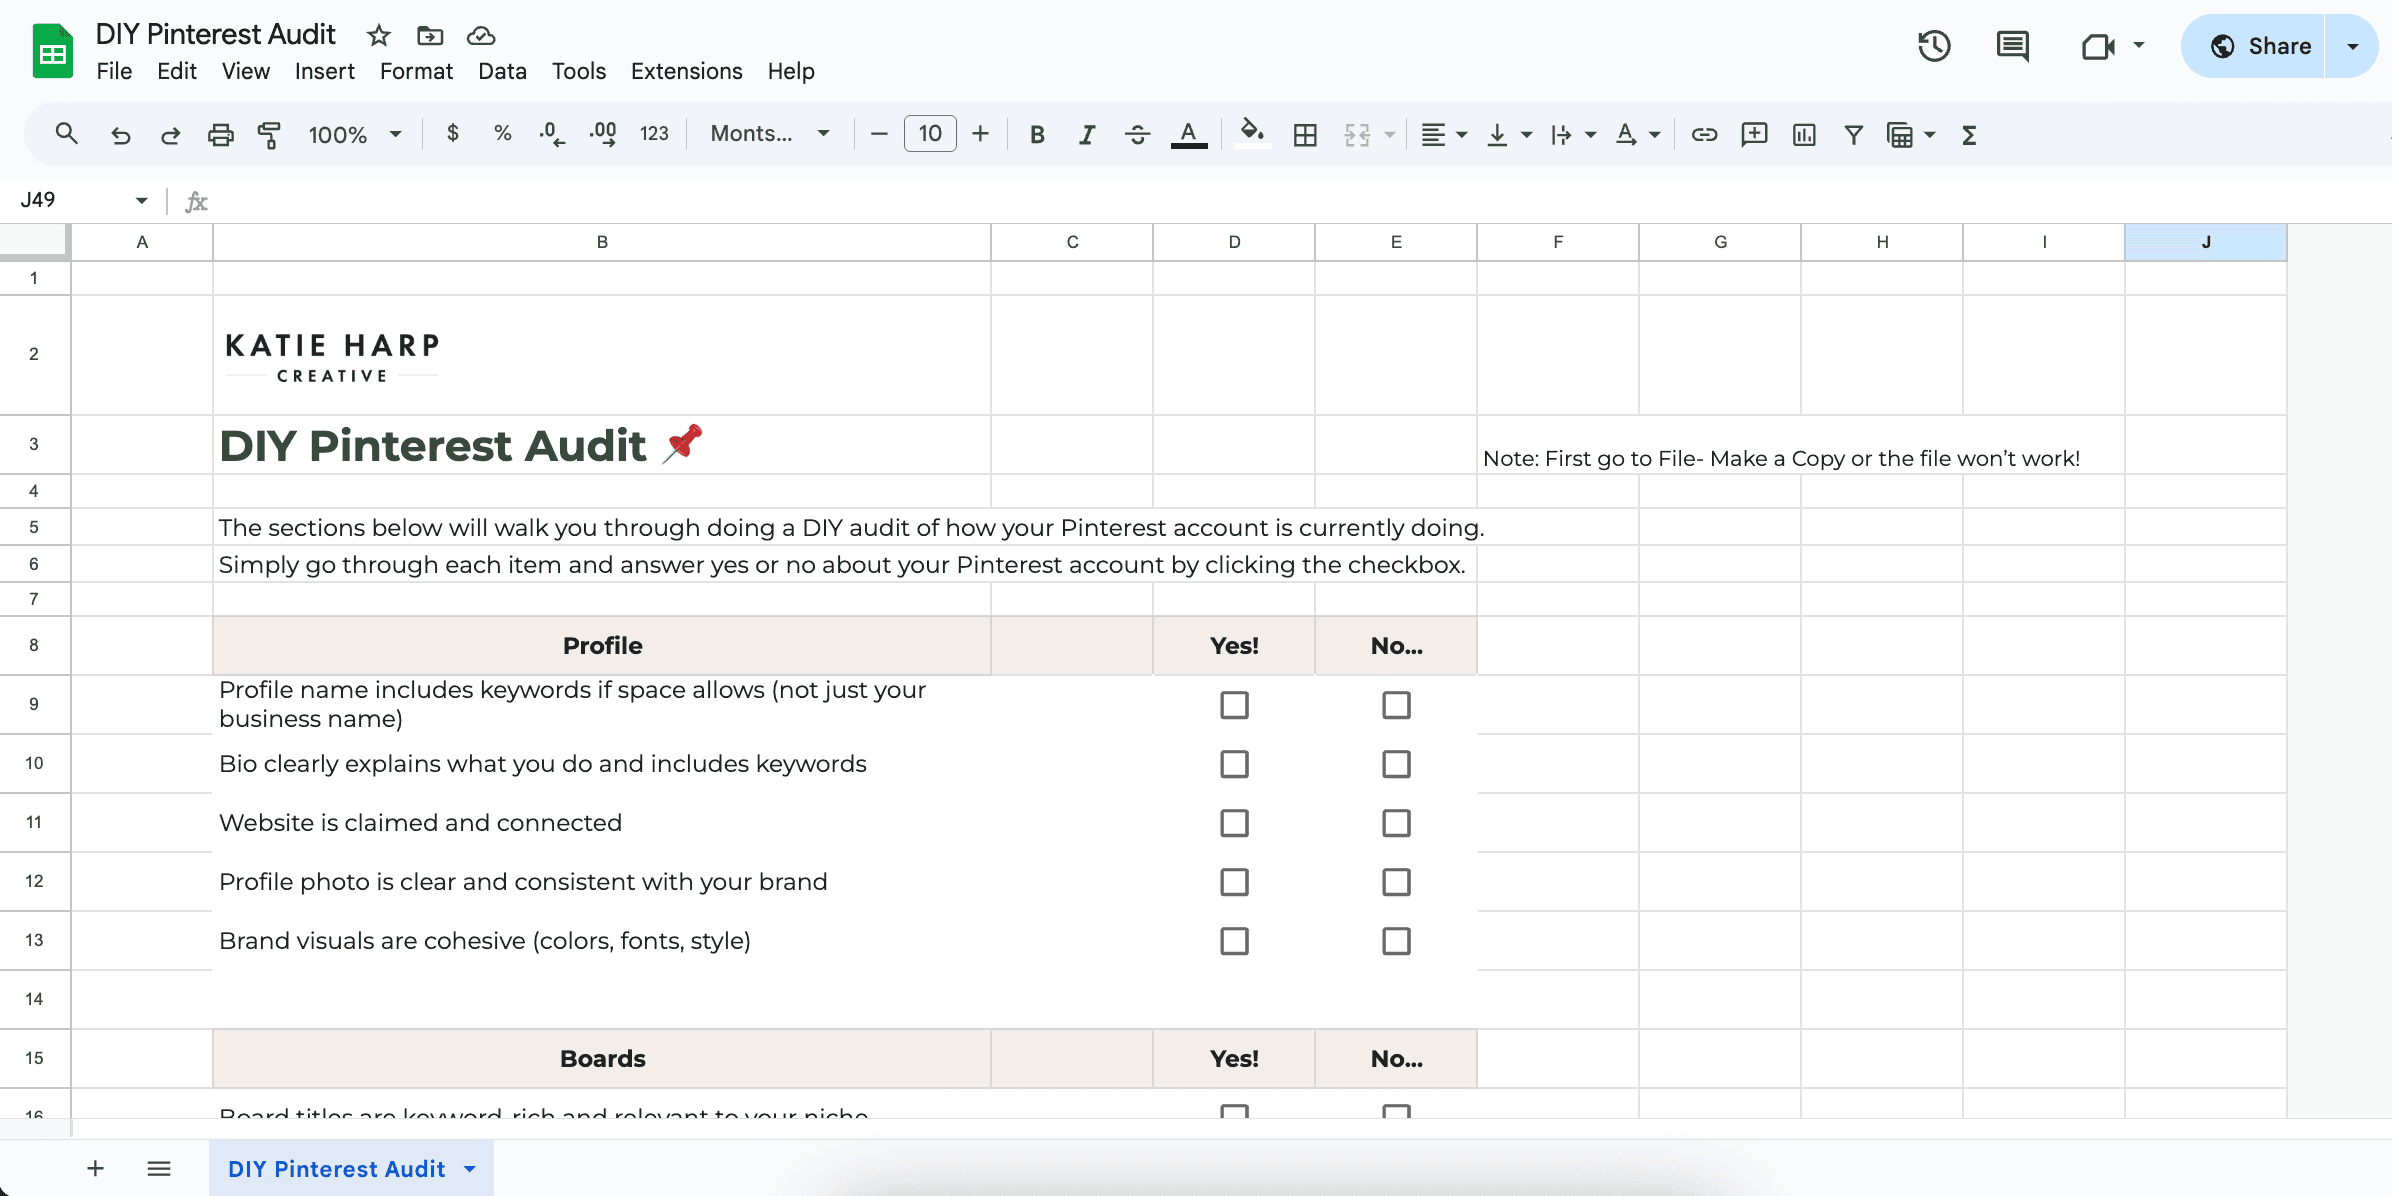The image size is (2392, 1196).
Task: Open the Share options dropdown arrow
Action: pos(2352,46)
